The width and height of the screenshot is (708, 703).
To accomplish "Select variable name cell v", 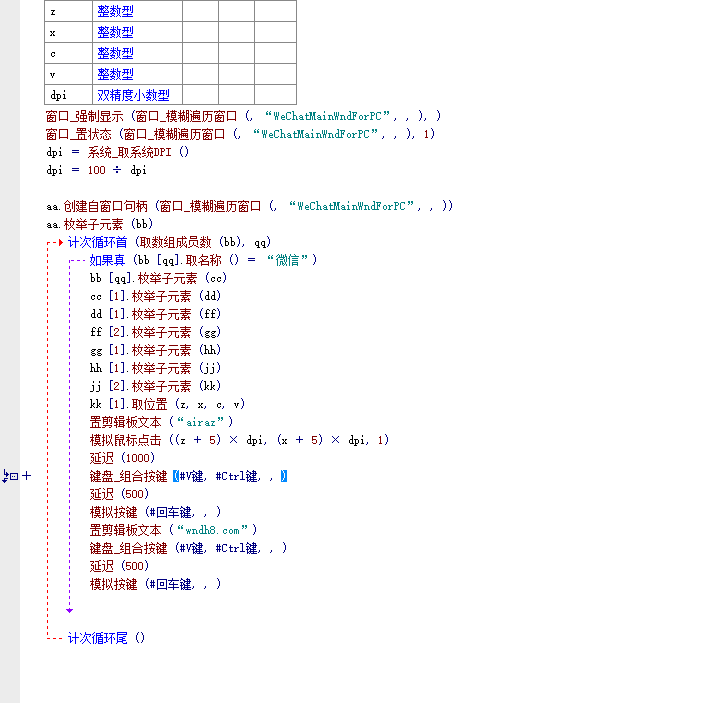I will tap(69, 74).
